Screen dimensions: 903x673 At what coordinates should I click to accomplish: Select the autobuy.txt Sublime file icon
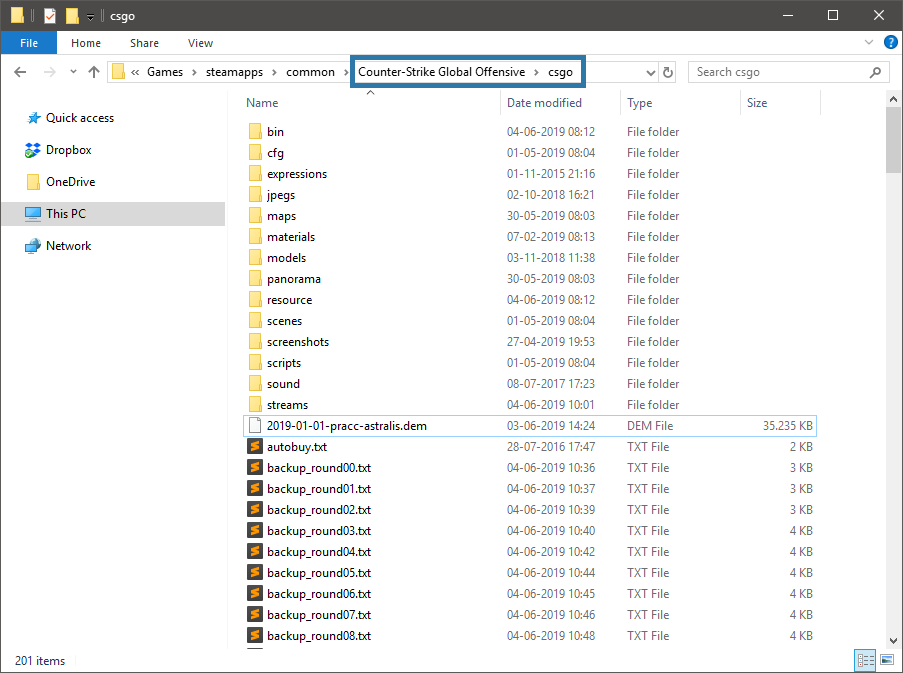pos(255,447)
